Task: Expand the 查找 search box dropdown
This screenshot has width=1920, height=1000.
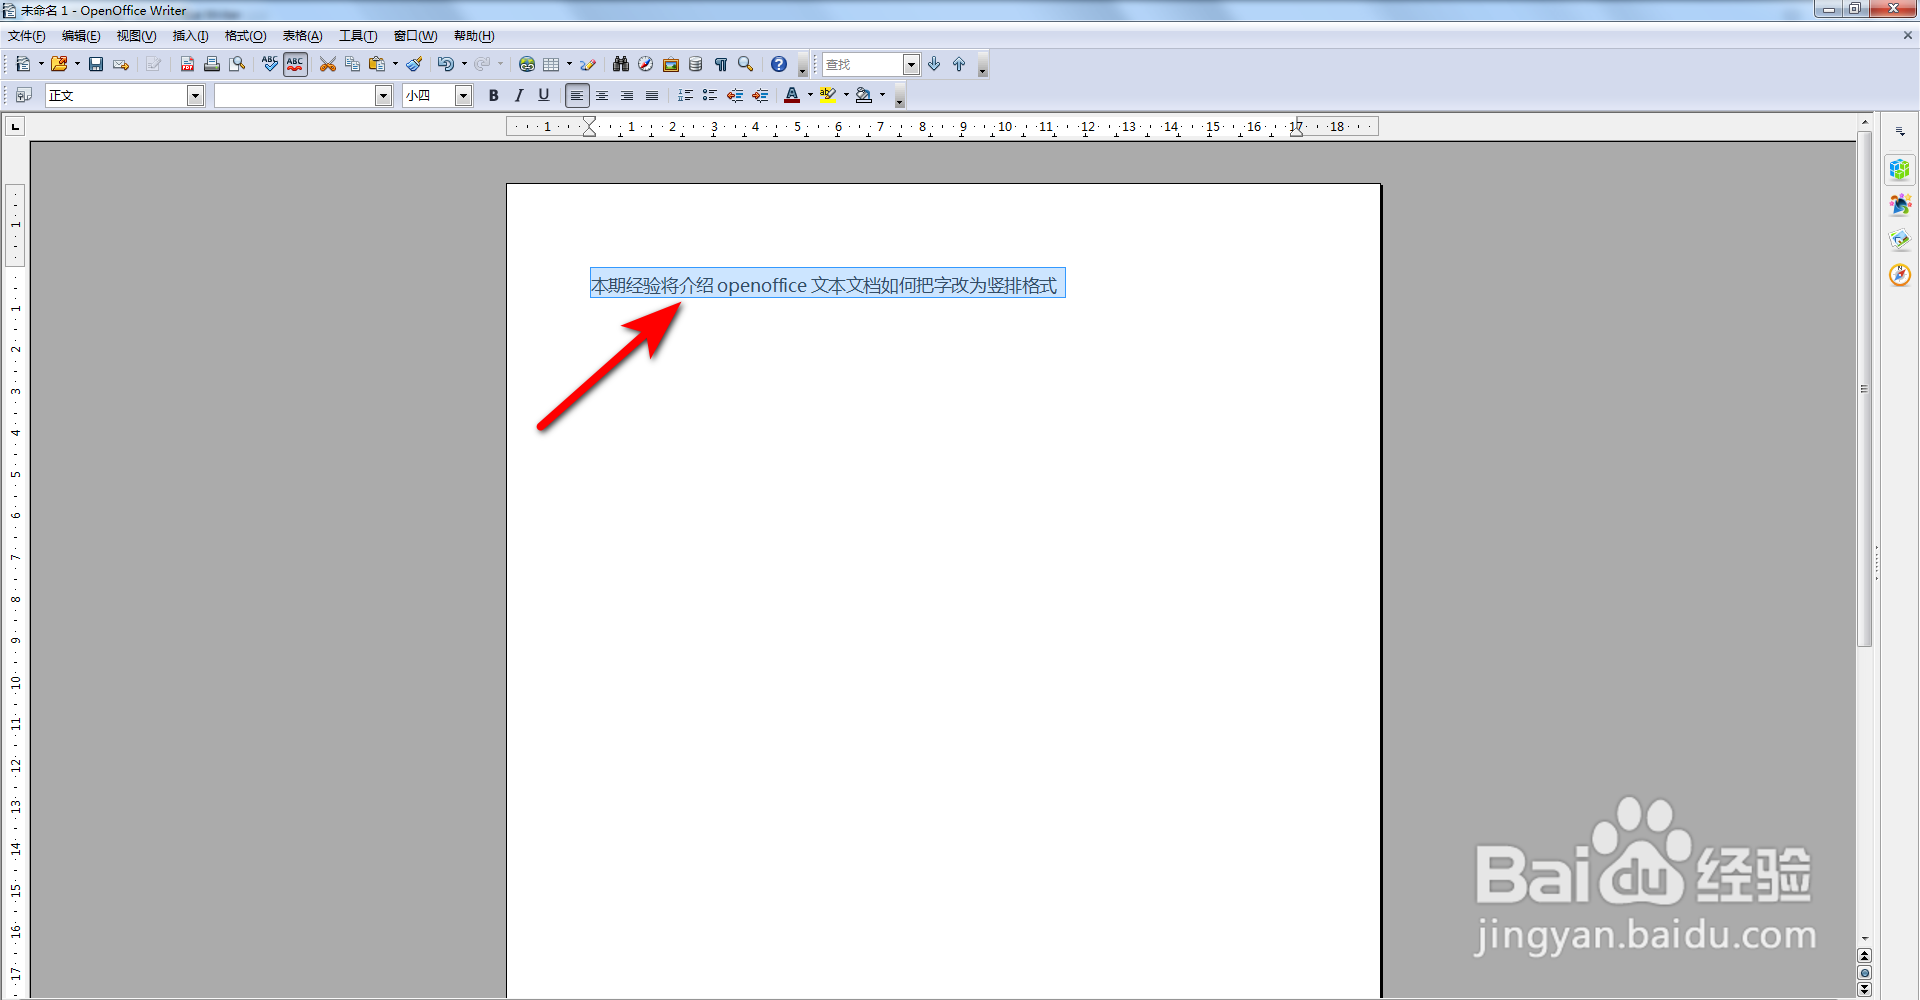Action: 911,64
